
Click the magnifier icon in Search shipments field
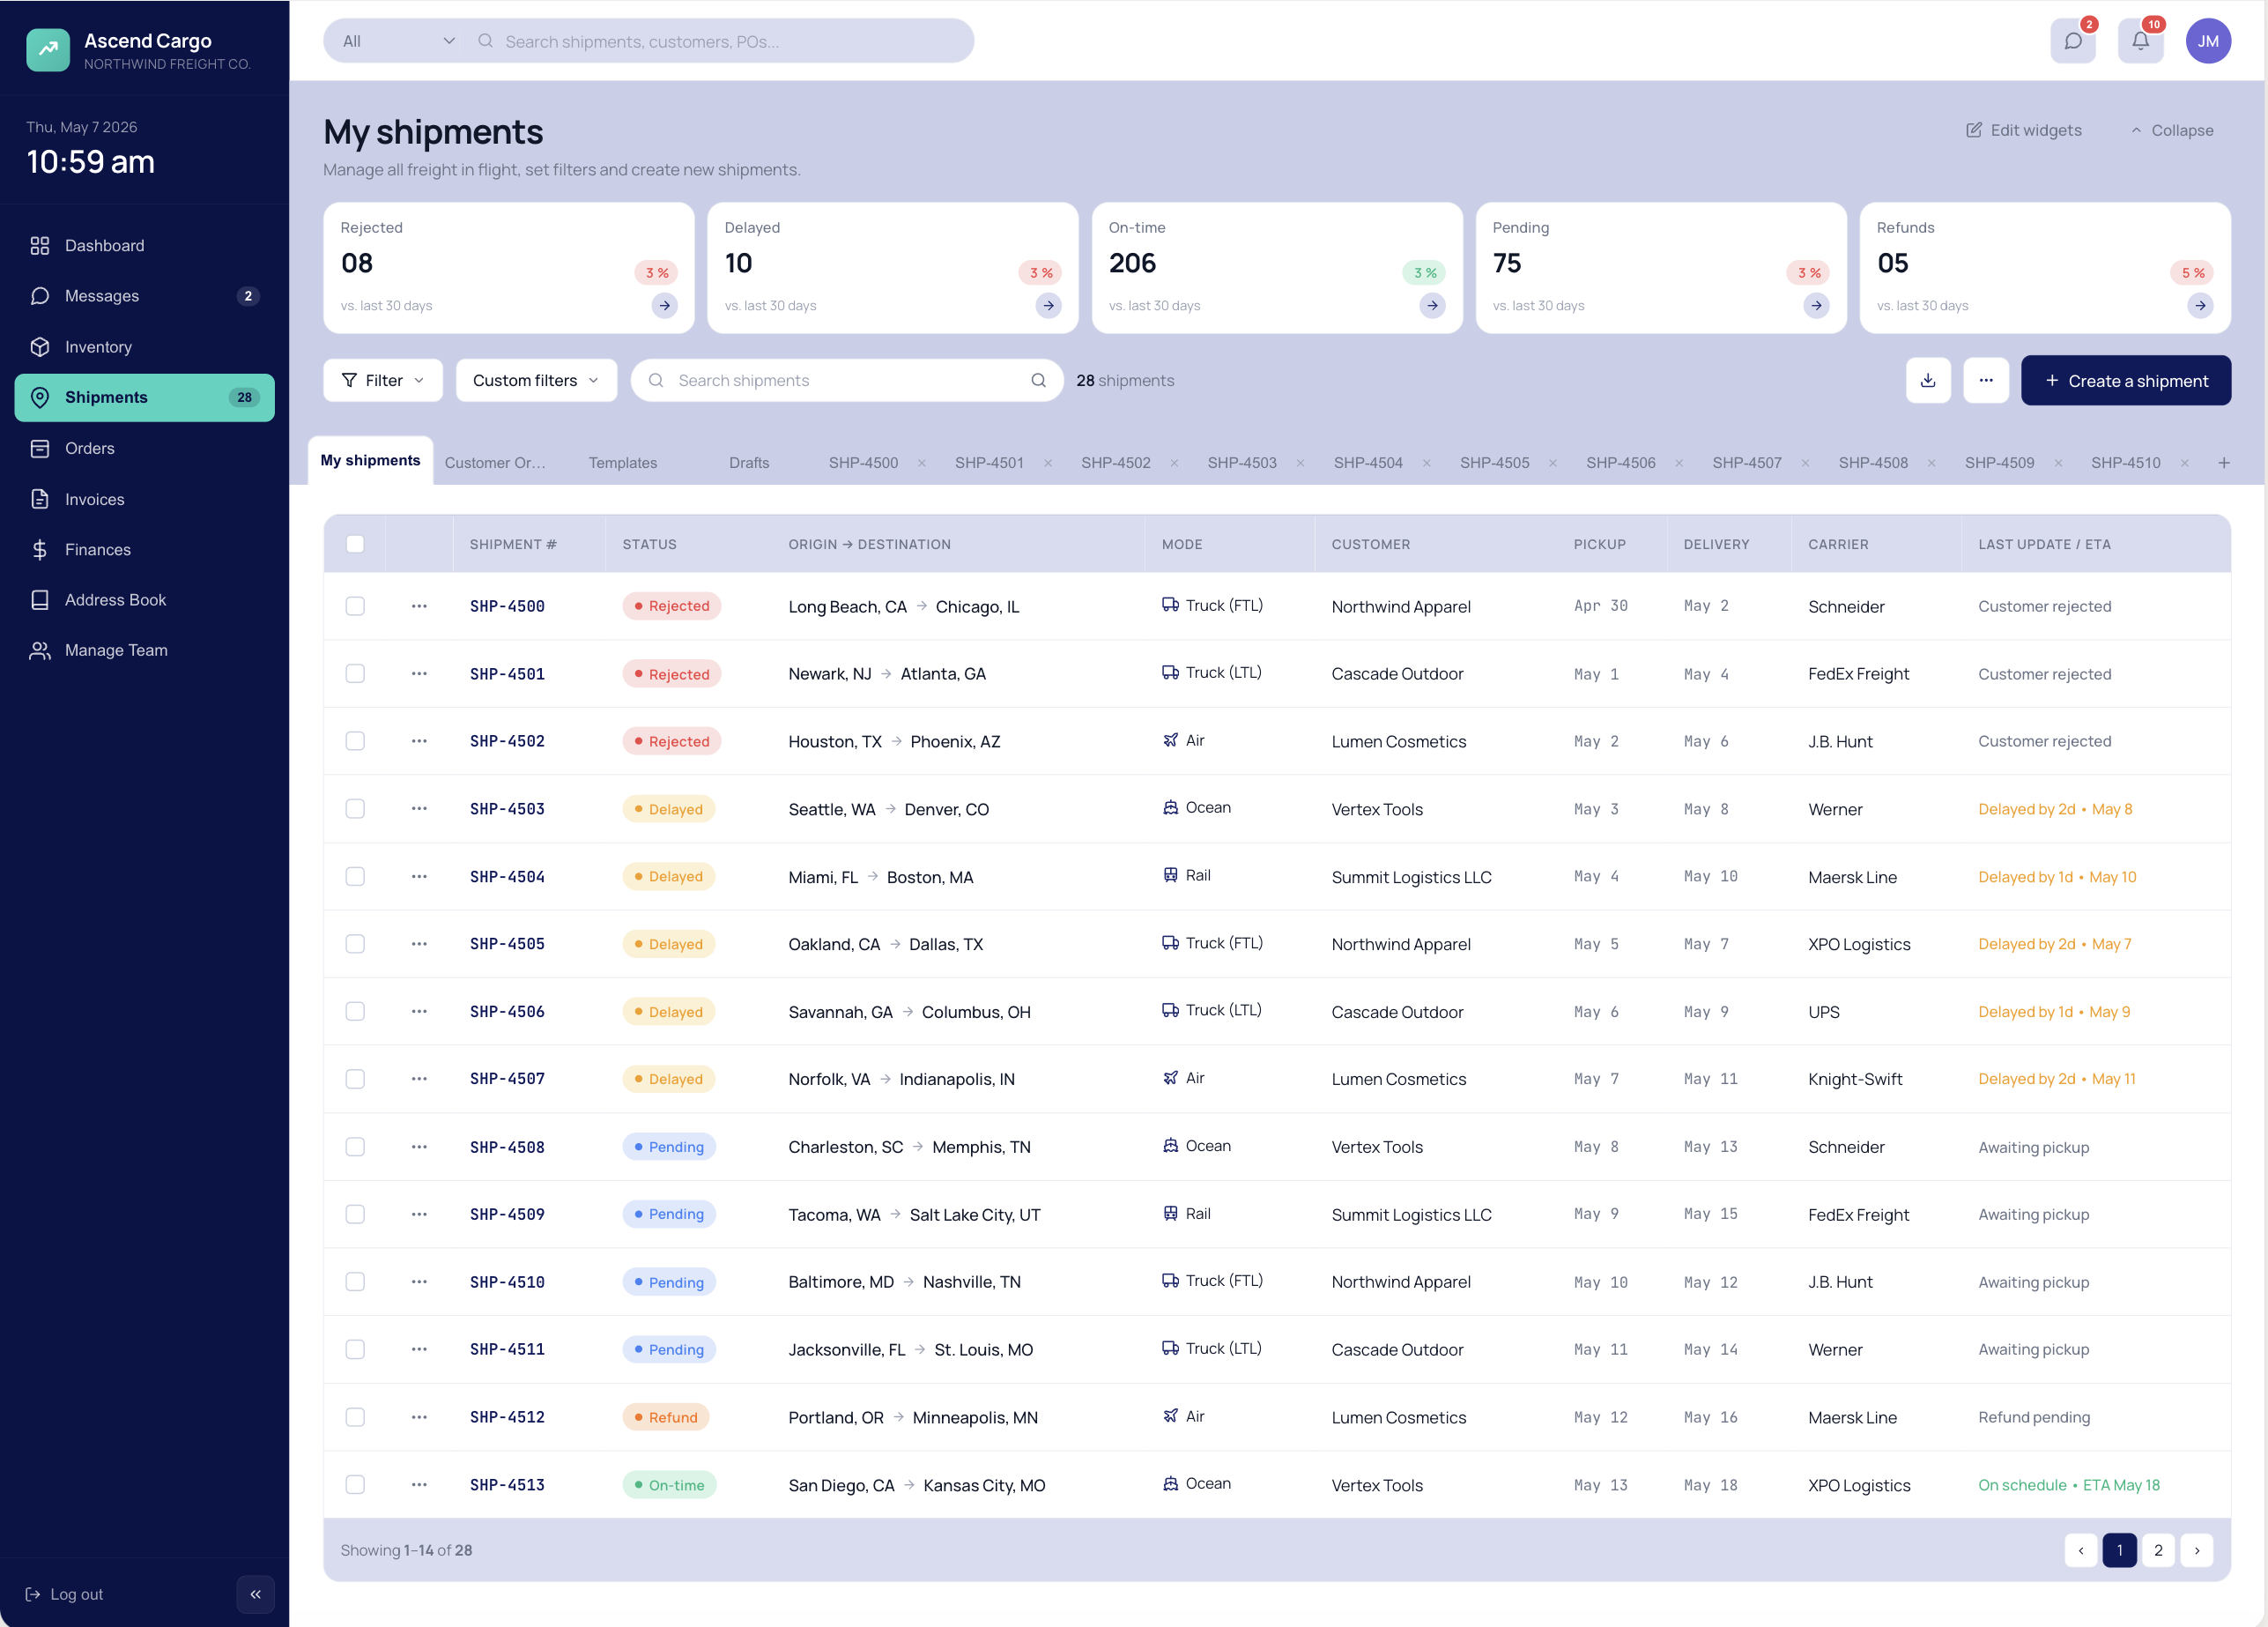point(1038,380)
